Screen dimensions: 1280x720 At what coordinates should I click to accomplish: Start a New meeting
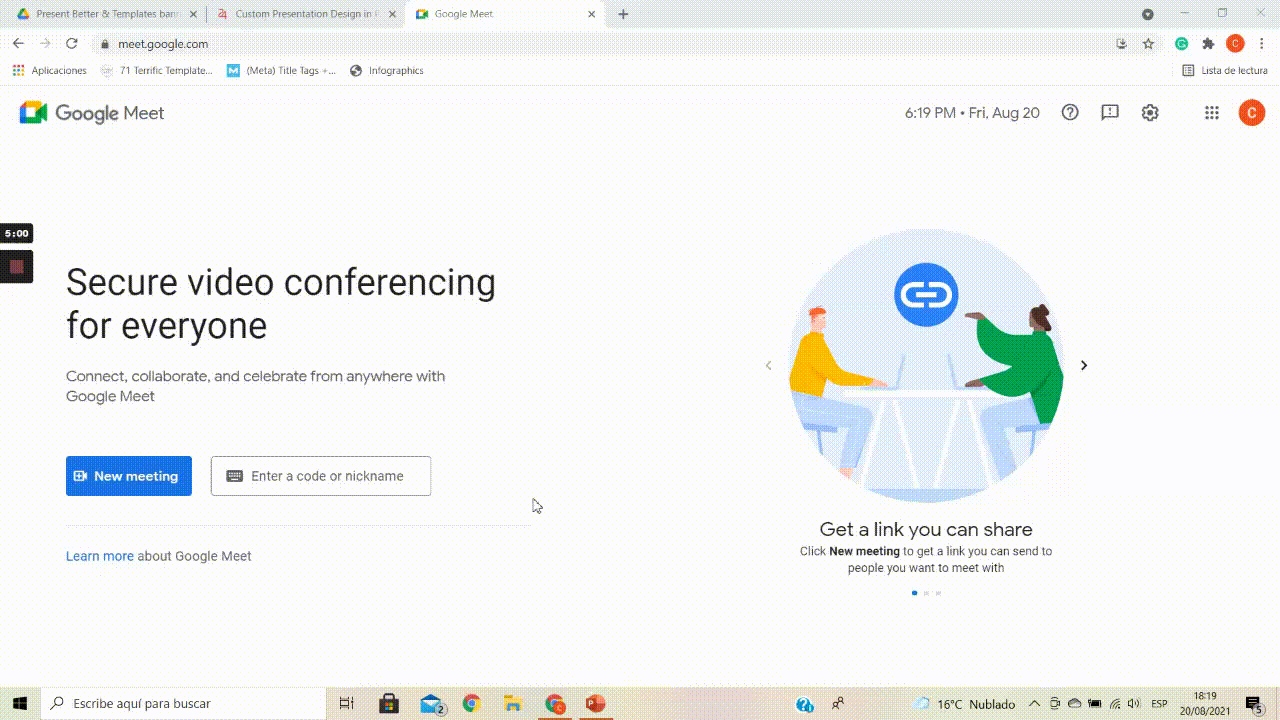coord(129,476)
